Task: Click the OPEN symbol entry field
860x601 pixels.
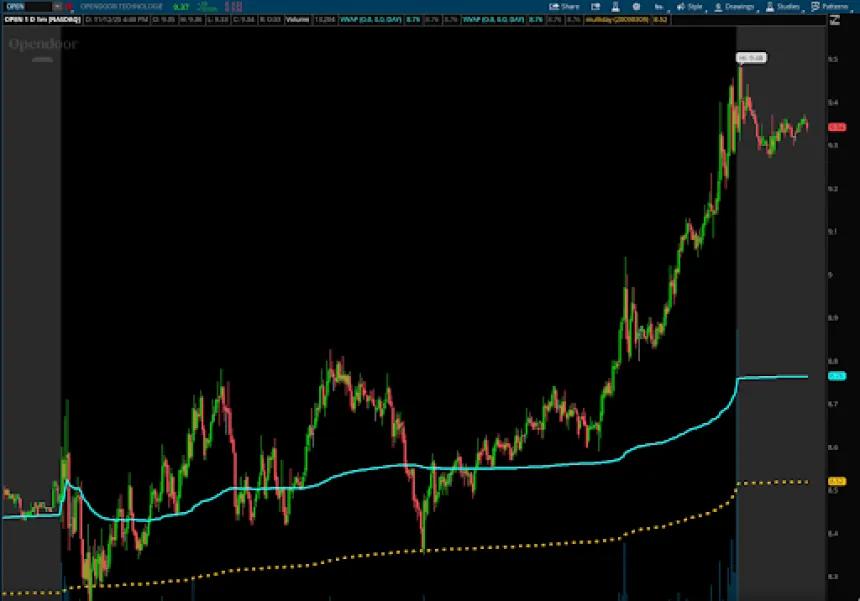Action: pyautogui.click(x=29, y=7)
